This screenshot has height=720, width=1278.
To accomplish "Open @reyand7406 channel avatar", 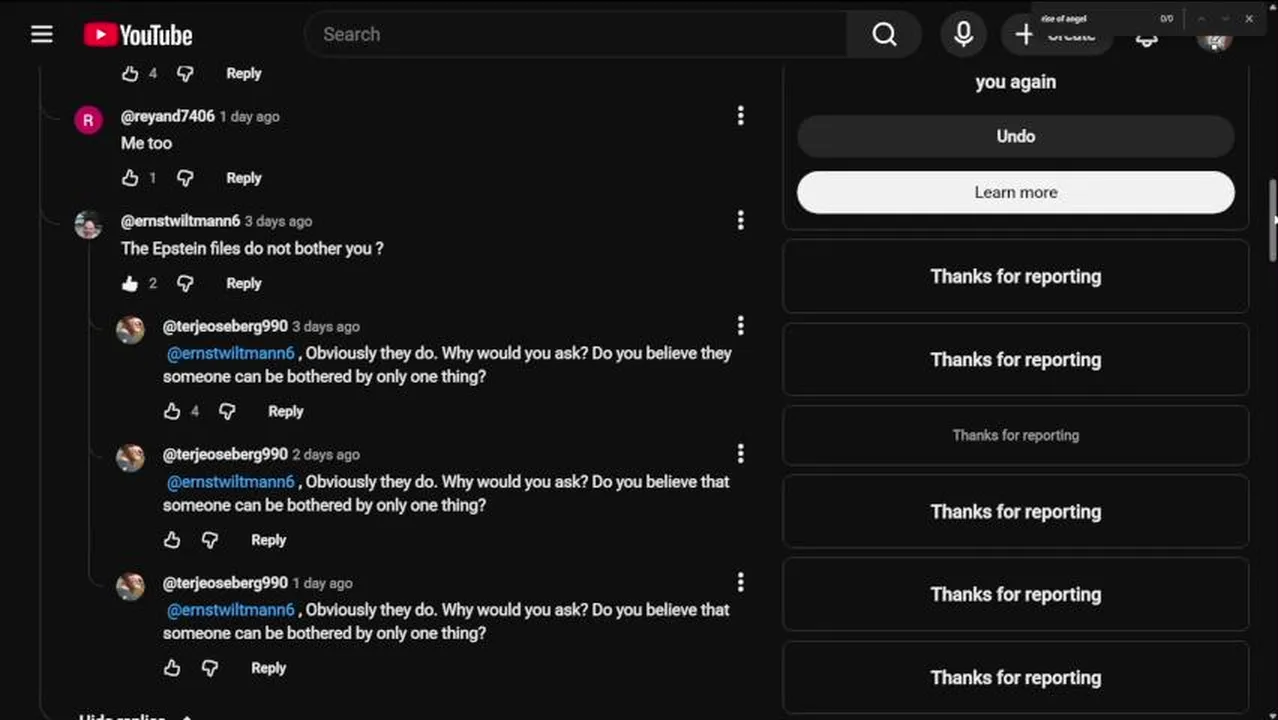I will click(x=88, y=121).
